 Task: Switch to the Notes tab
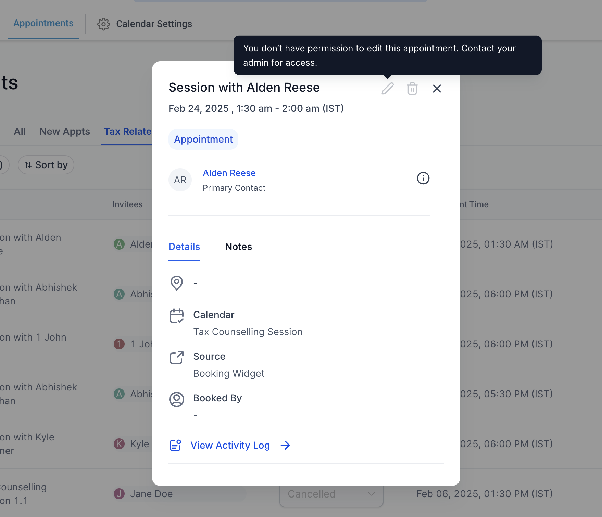point(238,247)
